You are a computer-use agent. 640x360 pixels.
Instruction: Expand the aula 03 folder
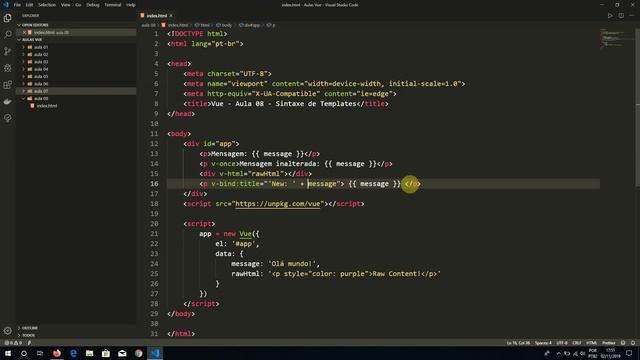coord(23,62)
